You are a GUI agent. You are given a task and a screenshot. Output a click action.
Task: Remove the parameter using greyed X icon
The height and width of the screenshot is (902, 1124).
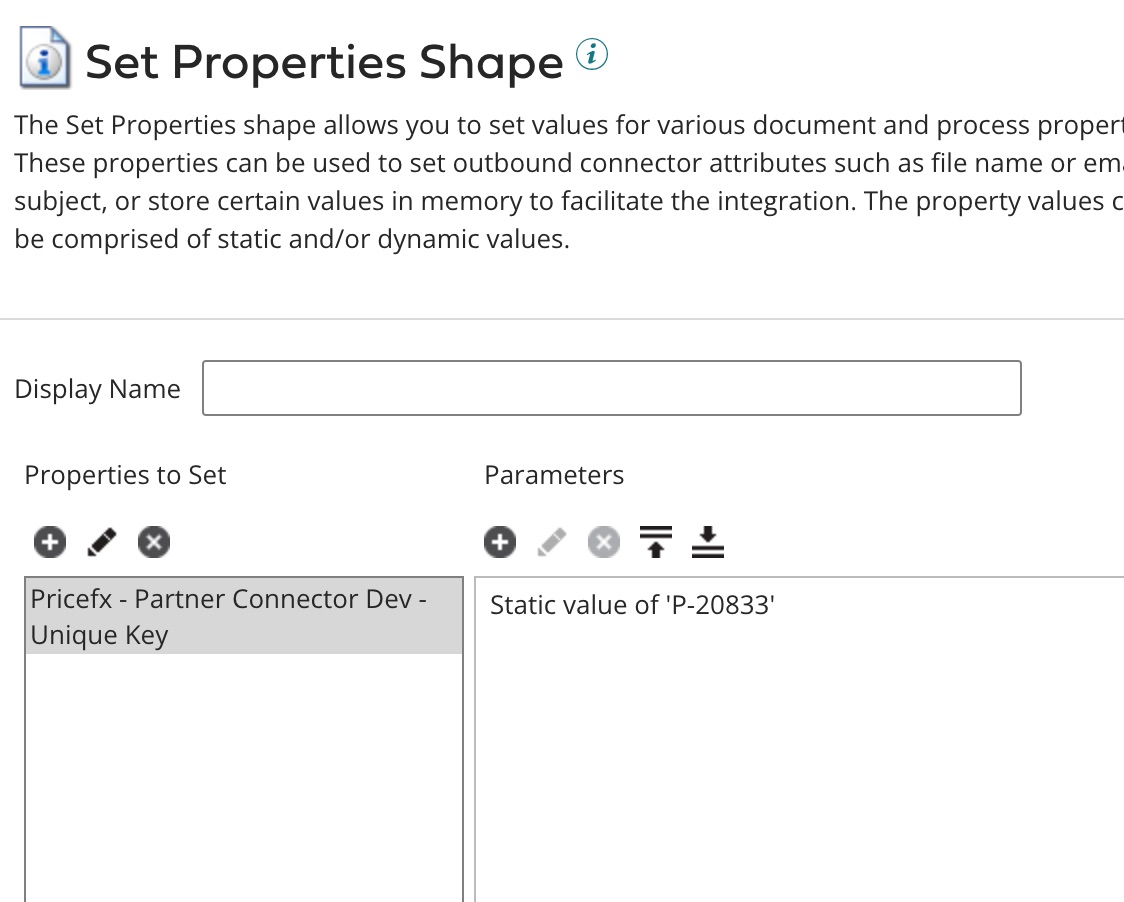pos(603,542)
